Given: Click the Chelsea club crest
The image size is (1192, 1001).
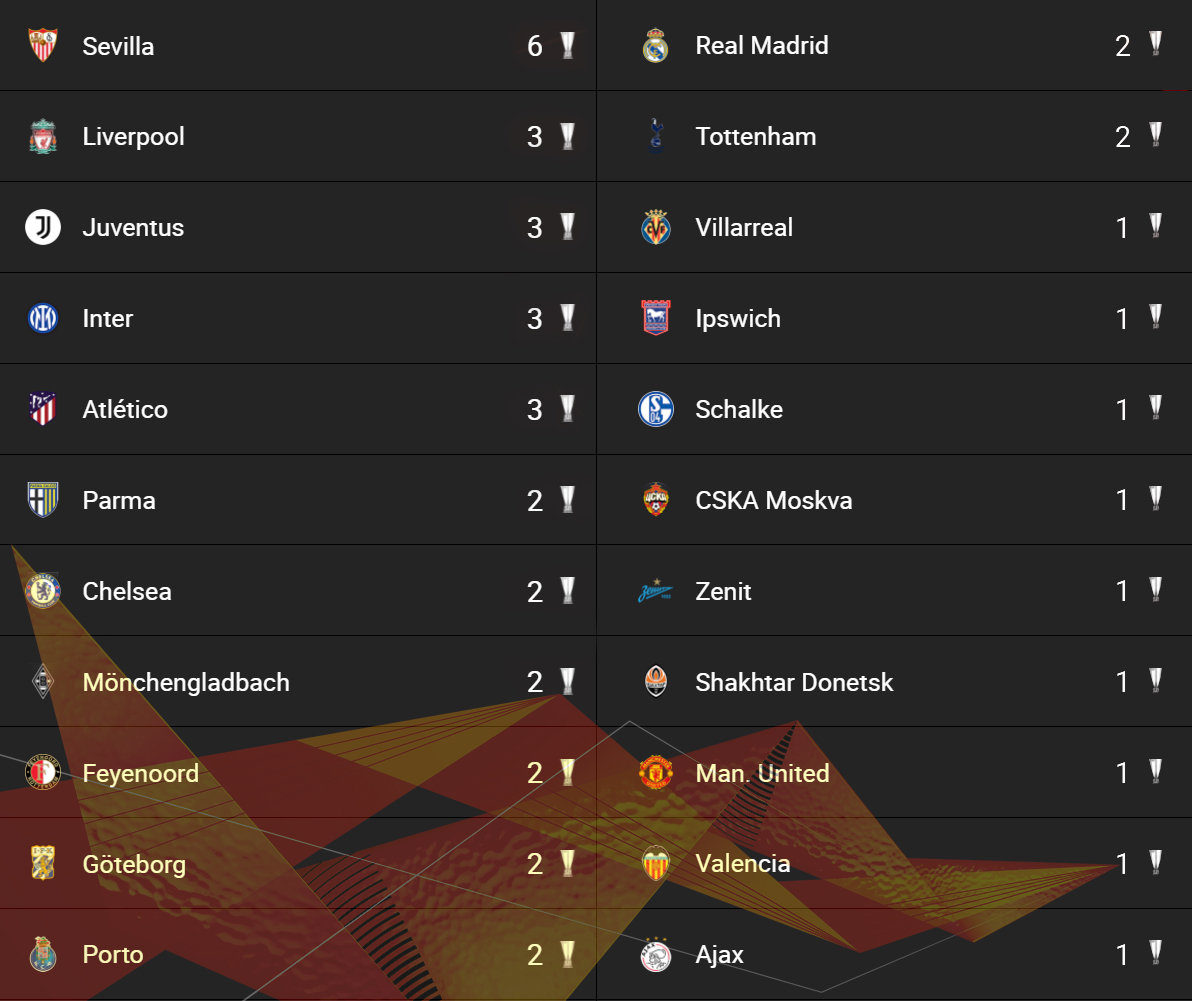Looking at the screenshot, I should (43, 591).
